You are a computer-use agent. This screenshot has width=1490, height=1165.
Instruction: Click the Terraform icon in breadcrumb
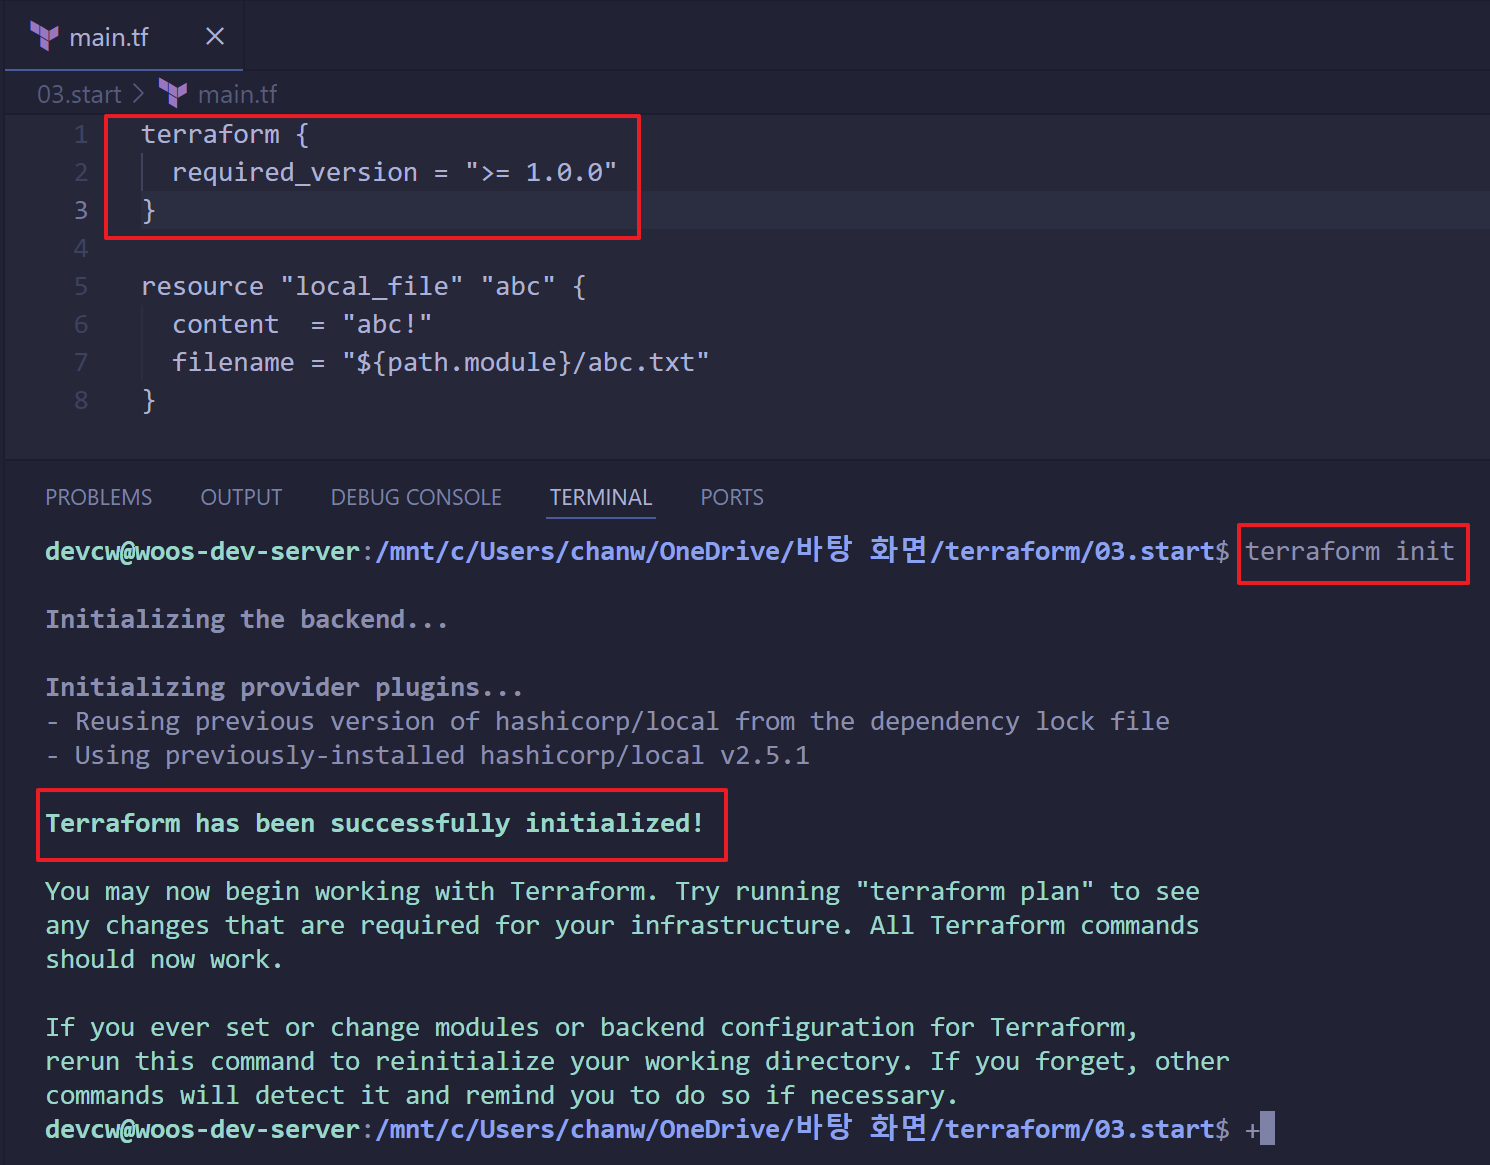pos(173,94)
